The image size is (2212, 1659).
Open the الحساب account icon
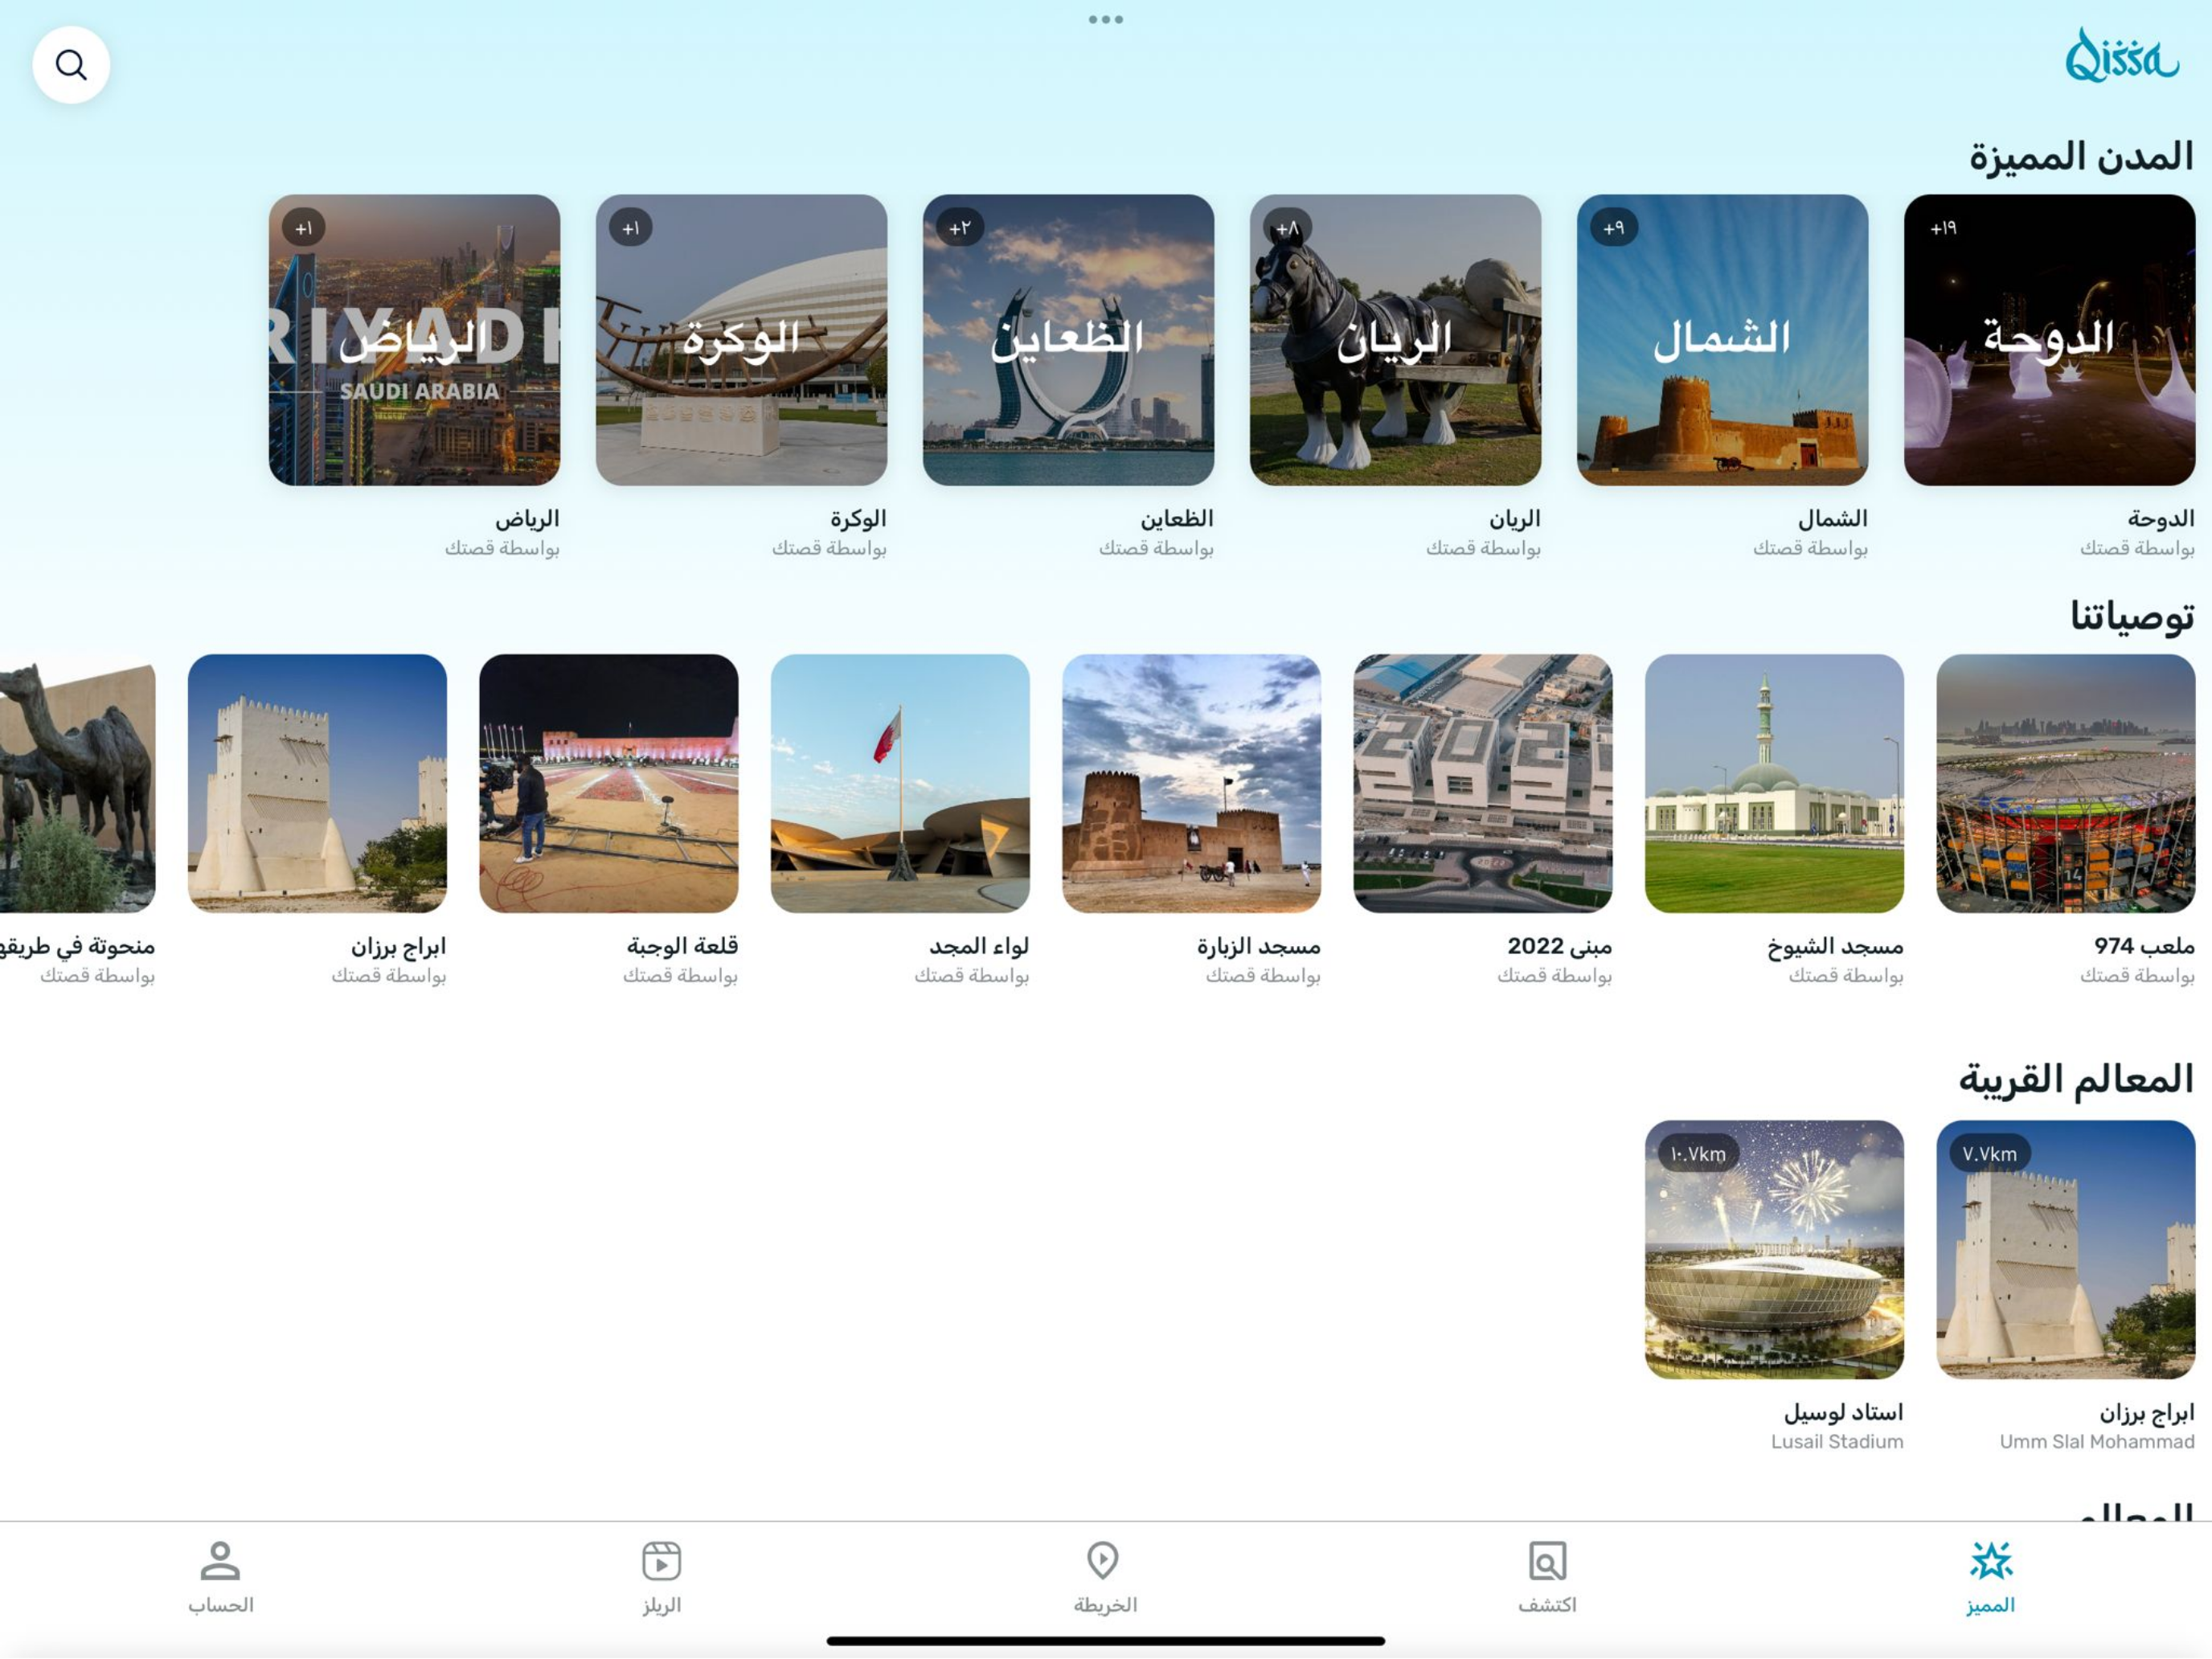[x=220, y=1561]
